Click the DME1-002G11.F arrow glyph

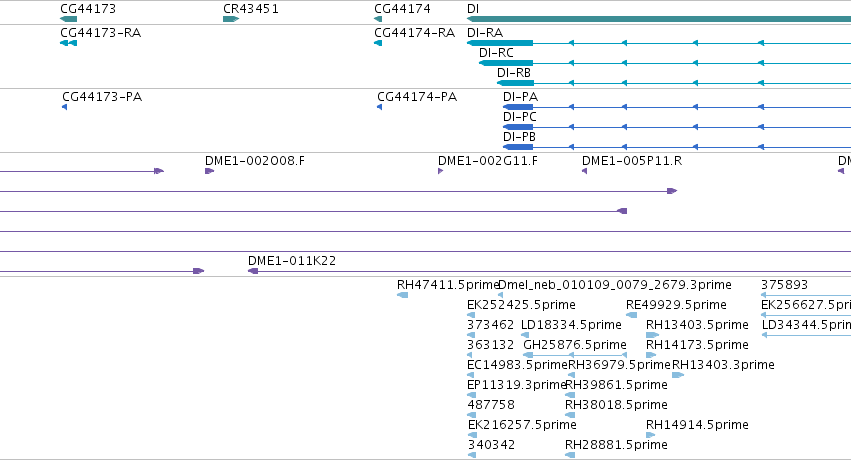tap(441, 171)
